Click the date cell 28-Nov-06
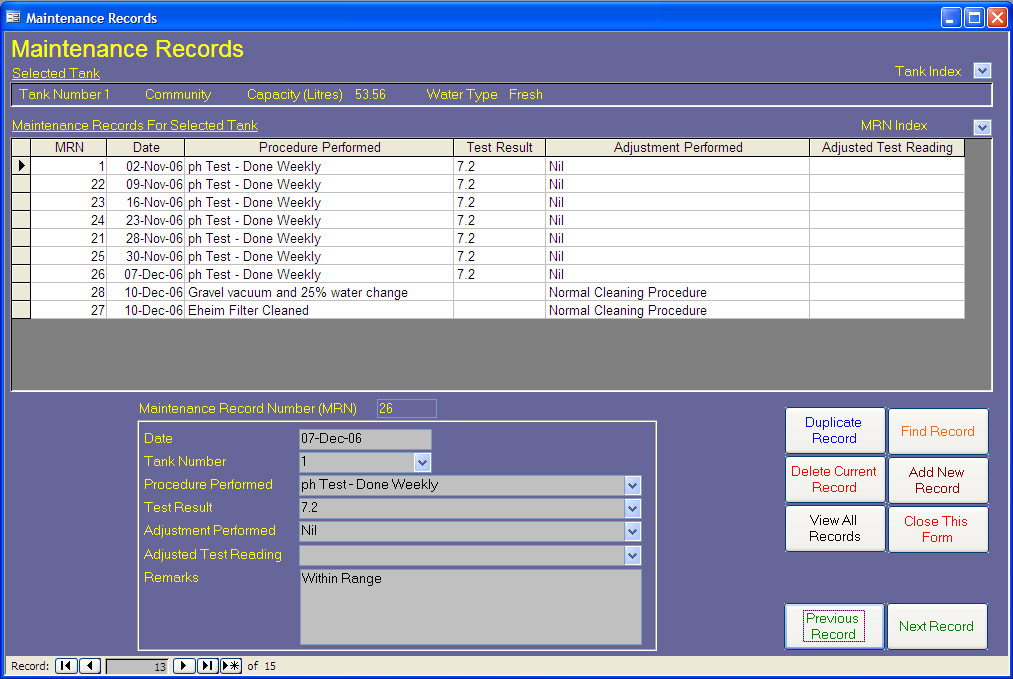Screen dimensions: 1013x679 [x=146, y=238]
